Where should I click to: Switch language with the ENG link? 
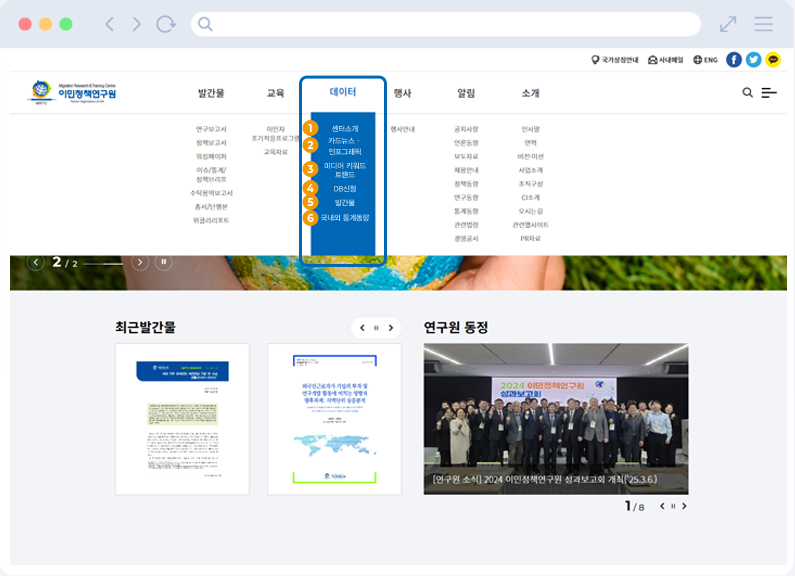coord(705,60)
